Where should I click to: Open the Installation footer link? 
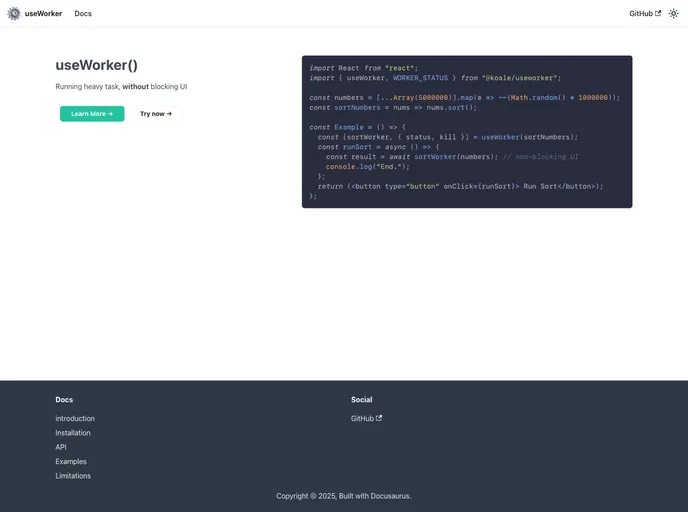tap(73, 433)
